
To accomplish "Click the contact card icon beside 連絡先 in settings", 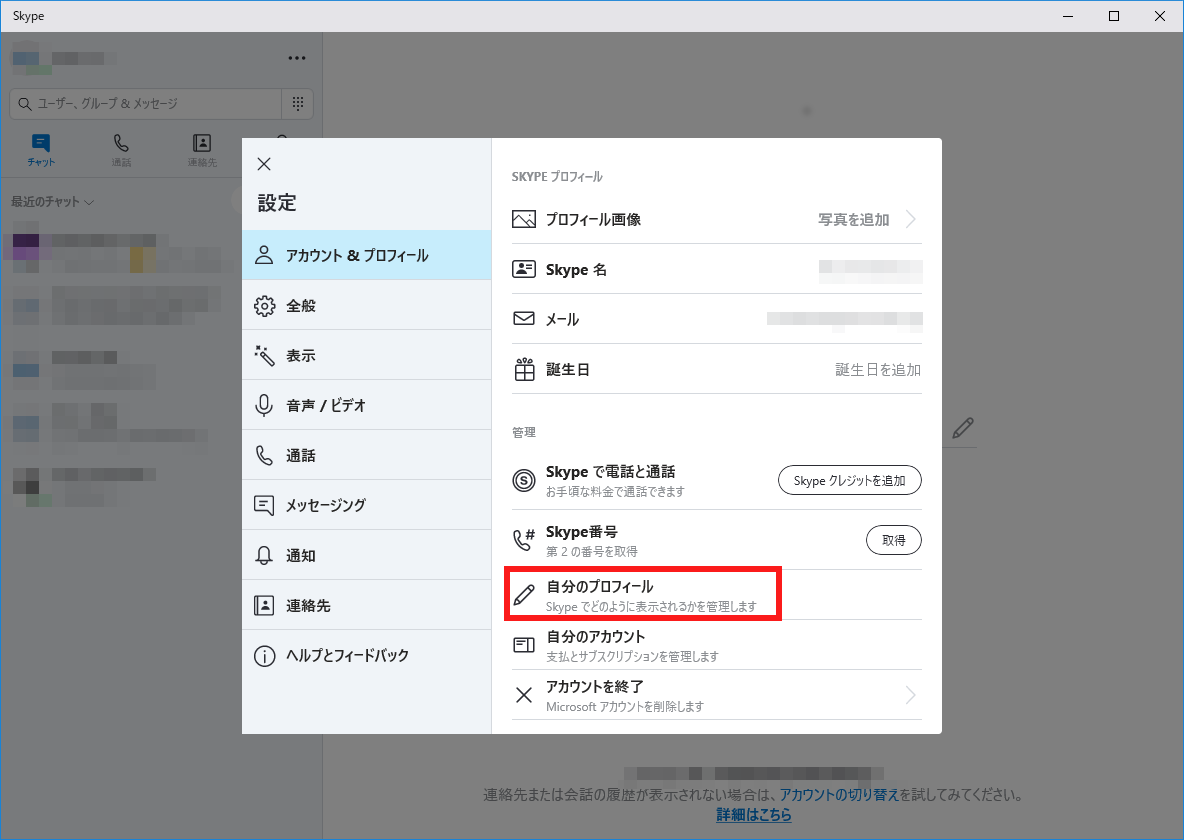I will coord(264,605).
